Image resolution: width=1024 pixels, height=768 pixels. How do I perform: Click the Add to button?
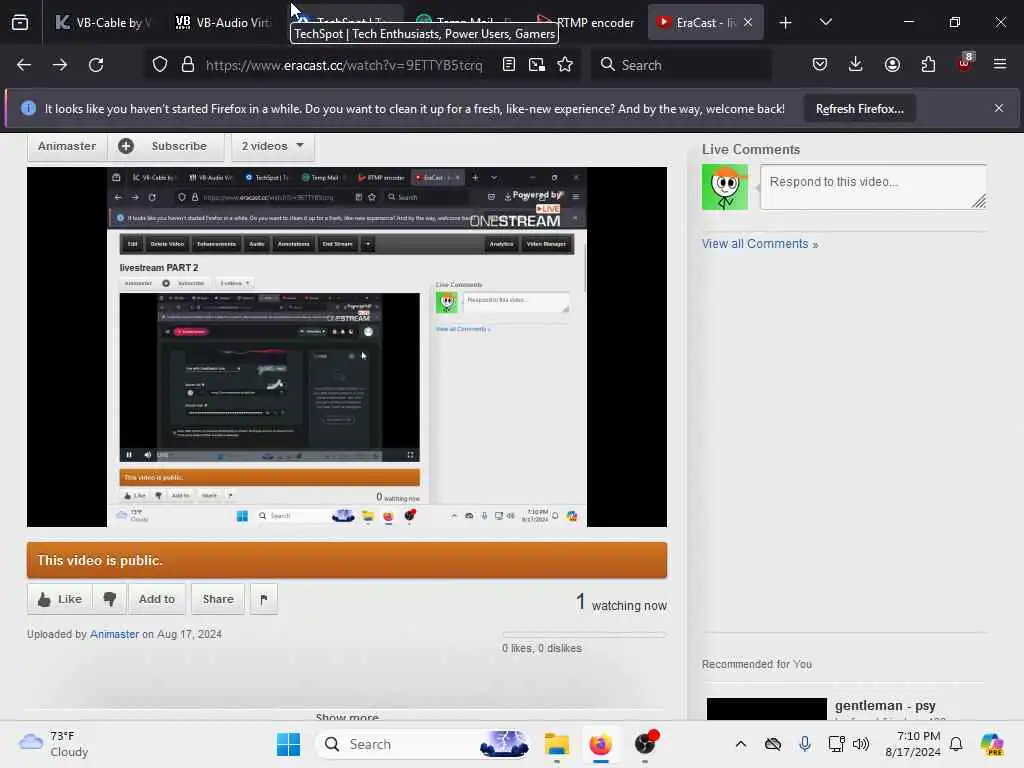[157, 599]
